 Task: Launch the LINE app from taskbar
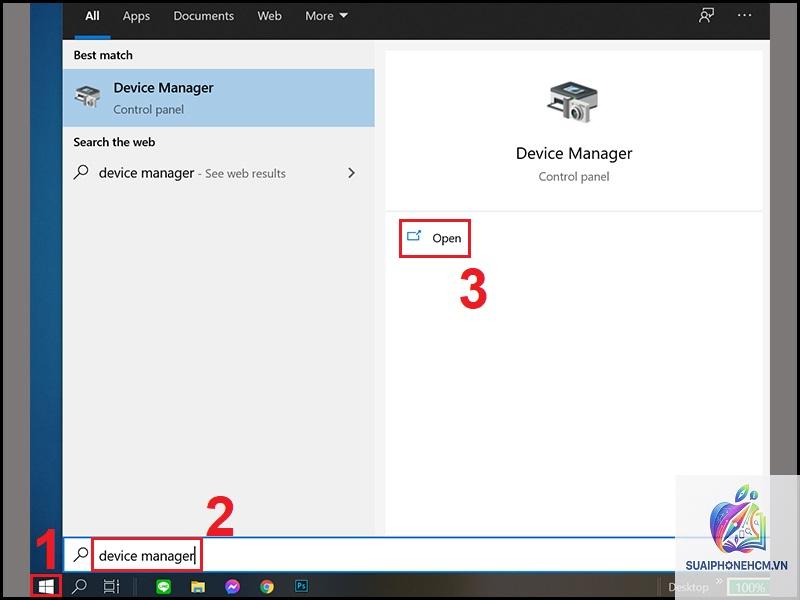coord(163,587)
